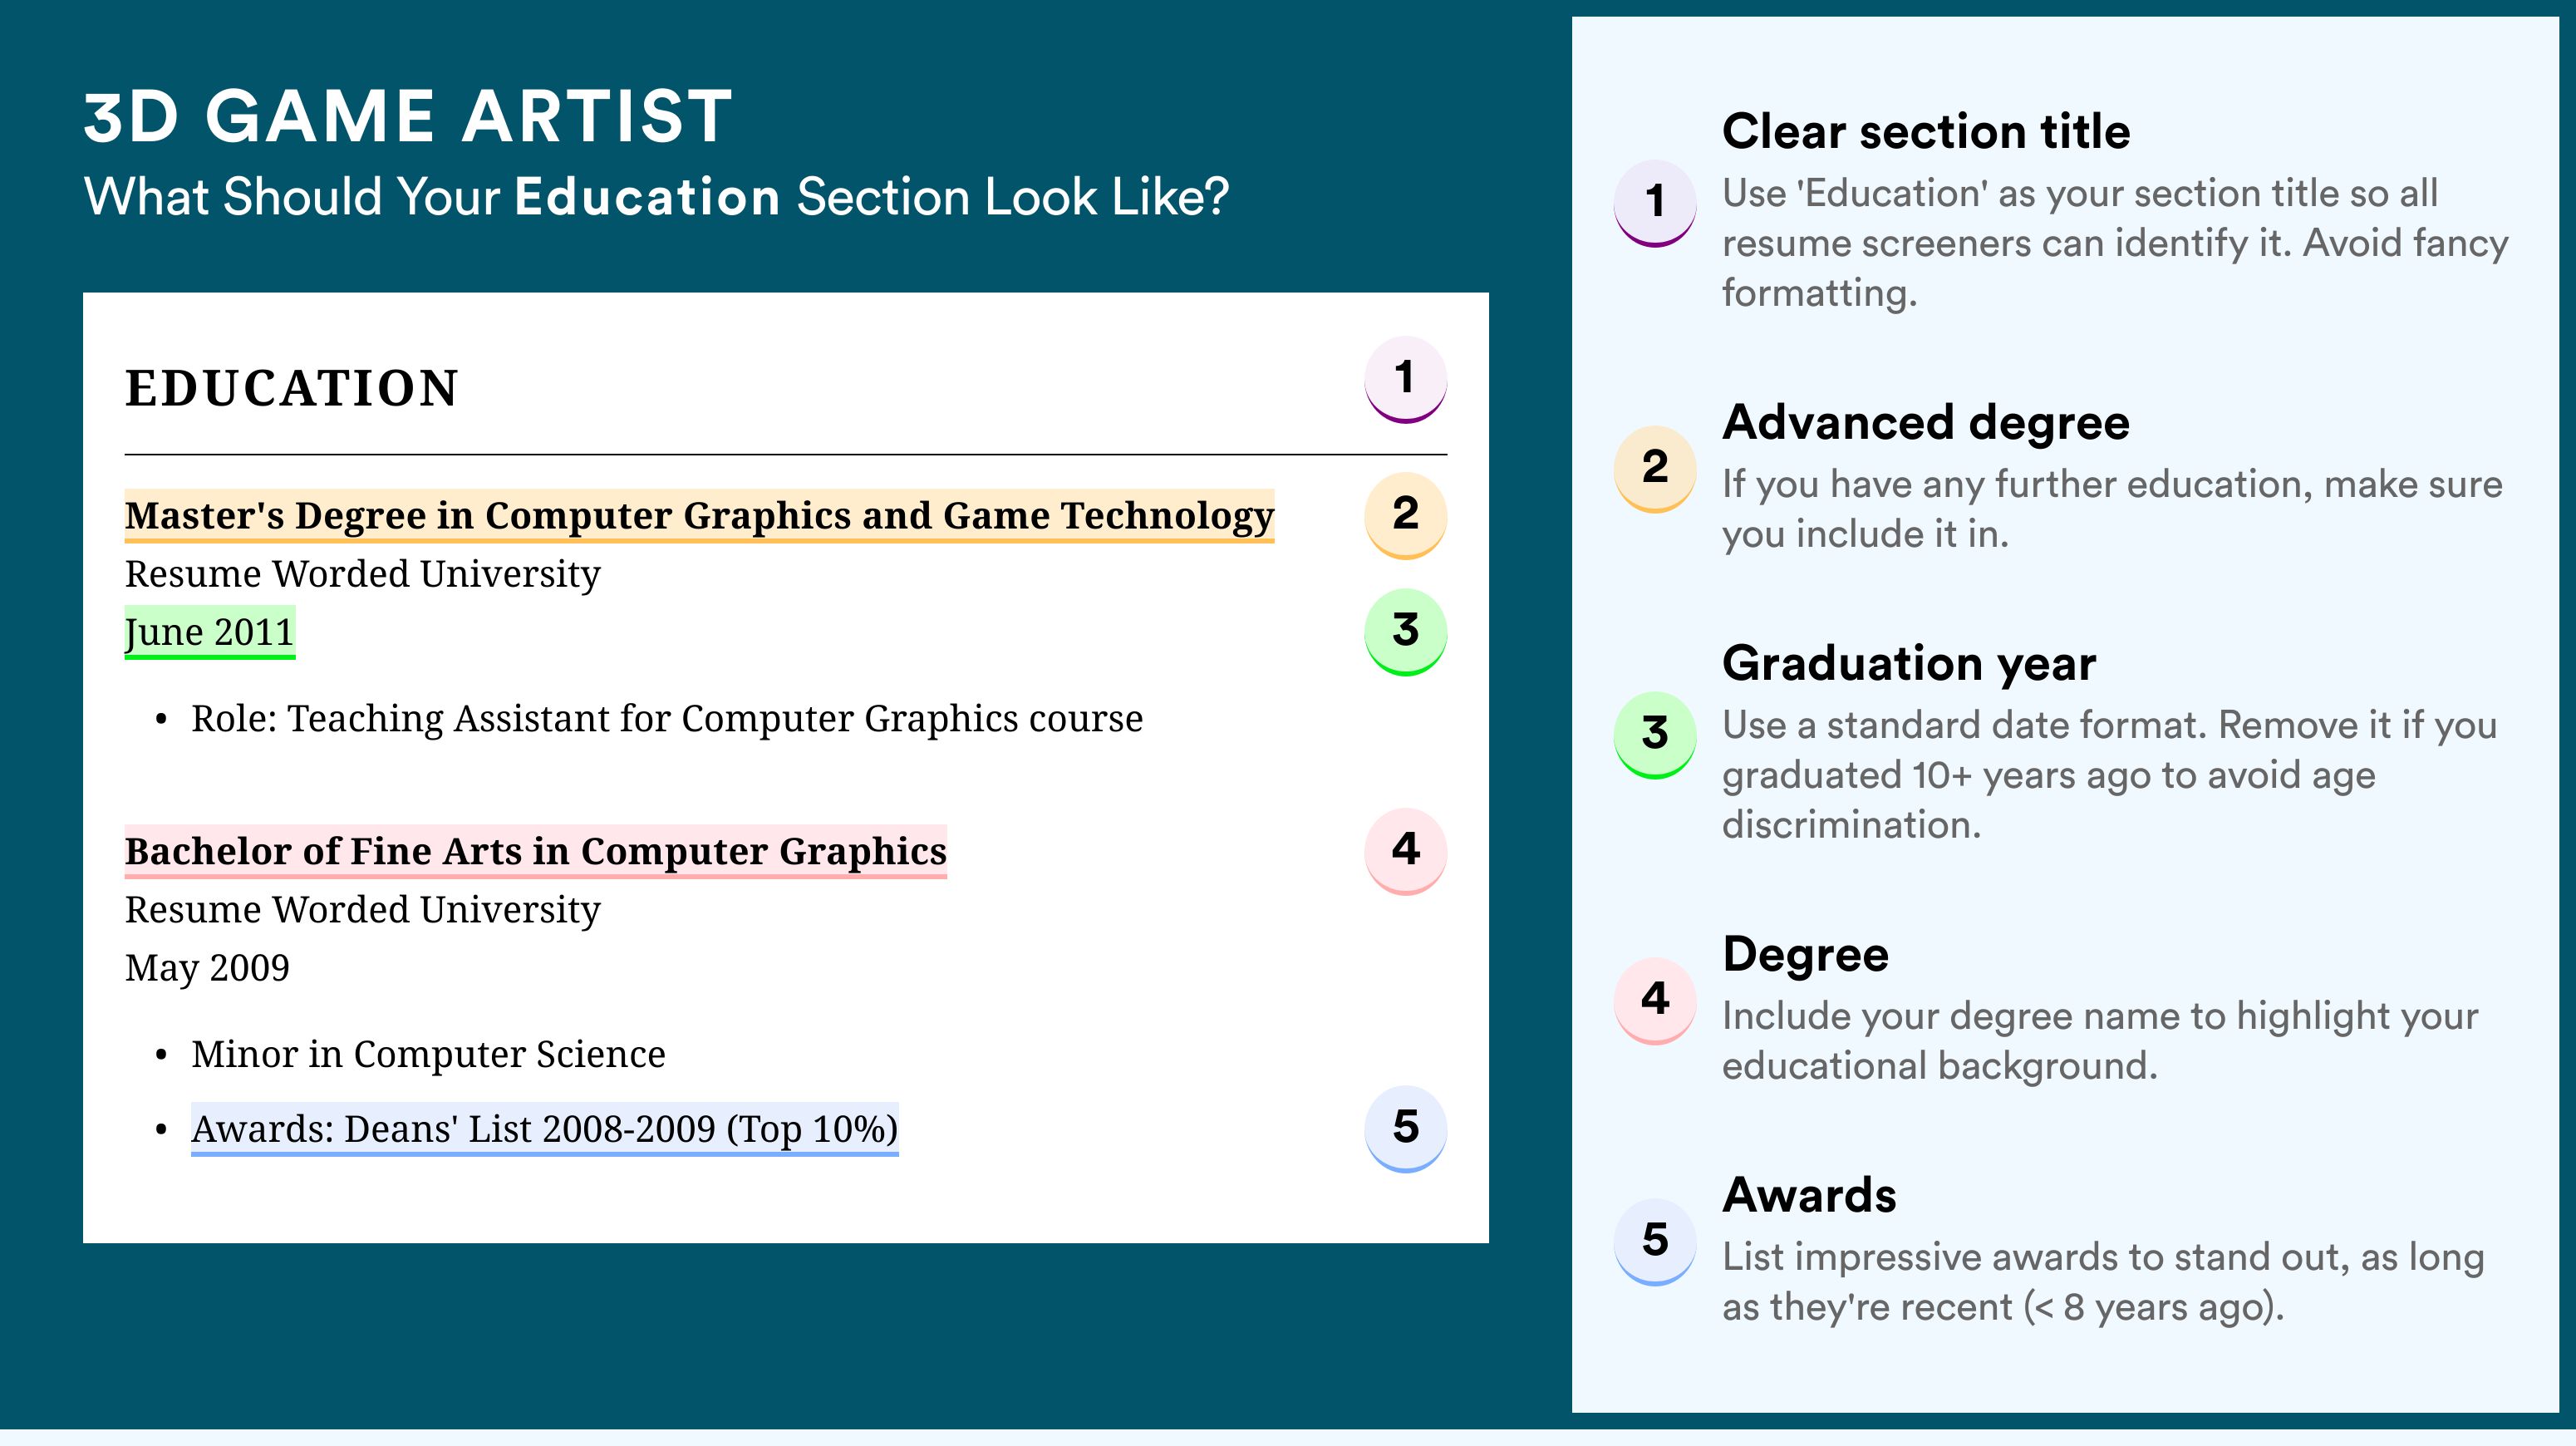Click the highlighted Master's Degree in Computer Graphics title

coord(699,515)
